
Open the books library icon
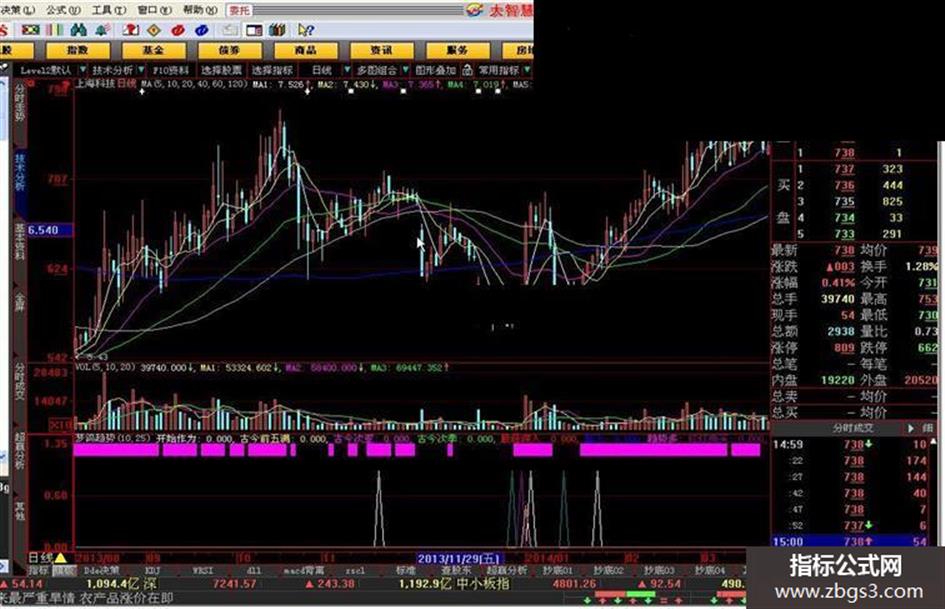point(277,30)
